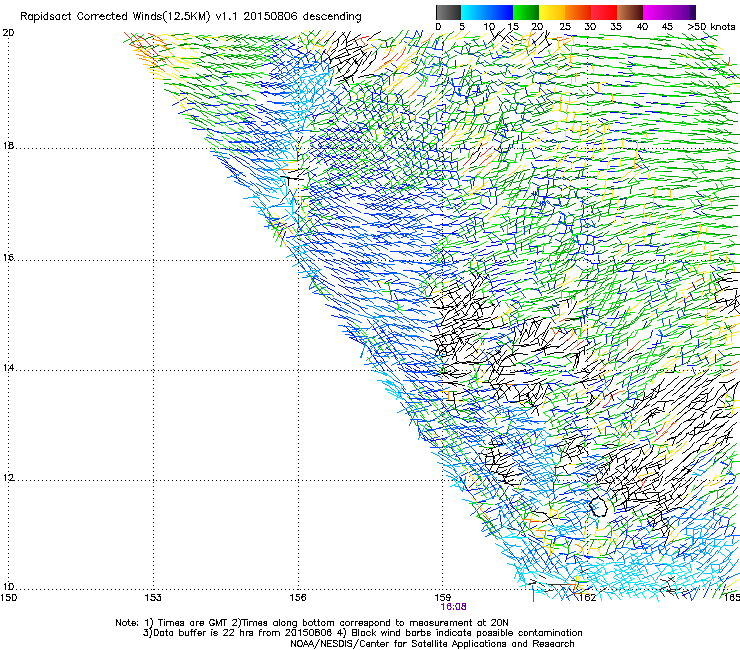Click the latitude label 18
The image size is (740, 650).
(x=8, y=145)
